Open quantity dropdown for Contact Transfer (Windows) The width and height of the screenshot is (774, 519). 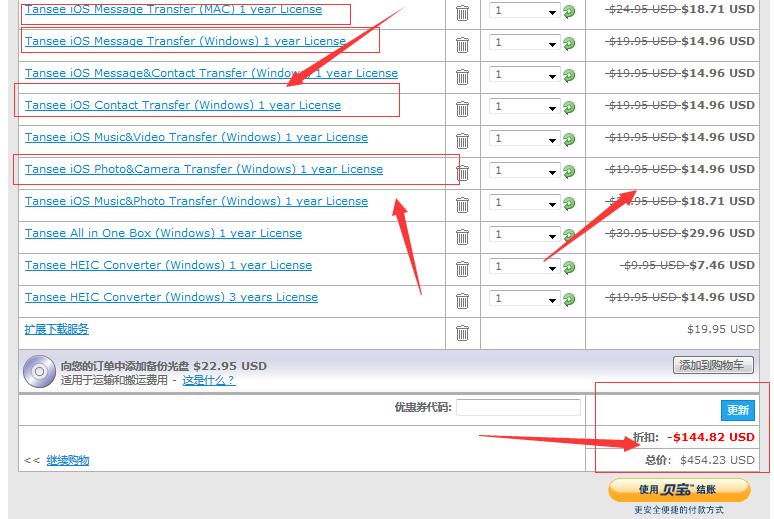tap(525, 106)
